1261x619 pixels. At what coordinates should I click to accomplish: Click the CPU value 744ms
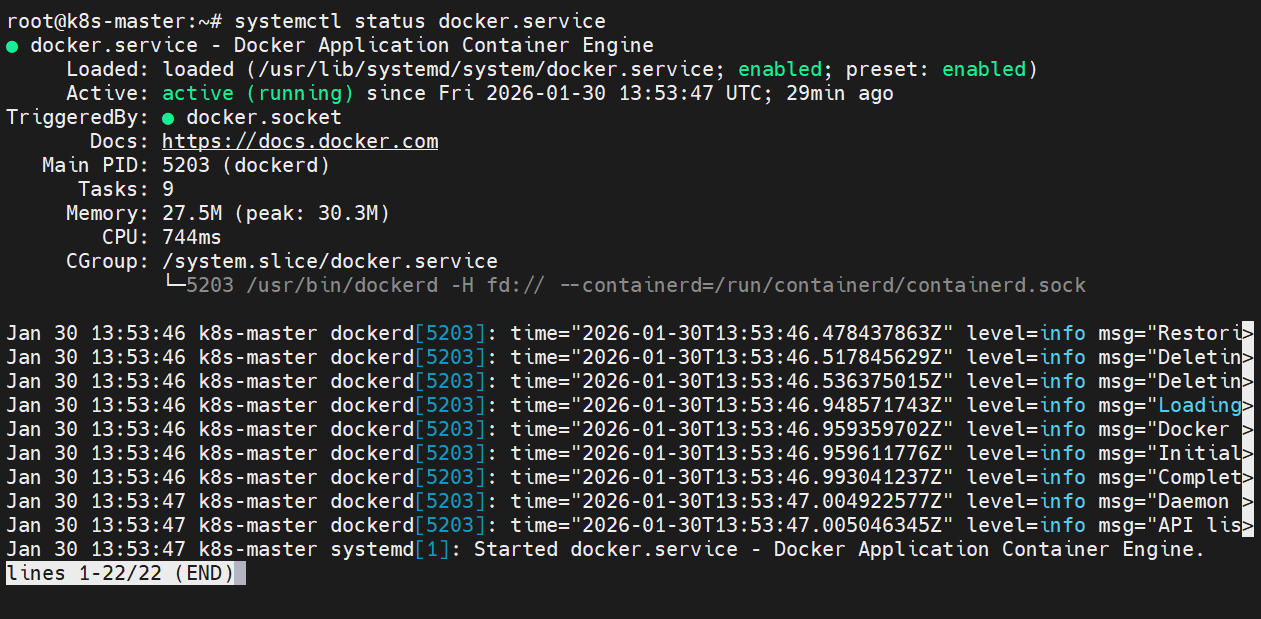pos(192,237)
